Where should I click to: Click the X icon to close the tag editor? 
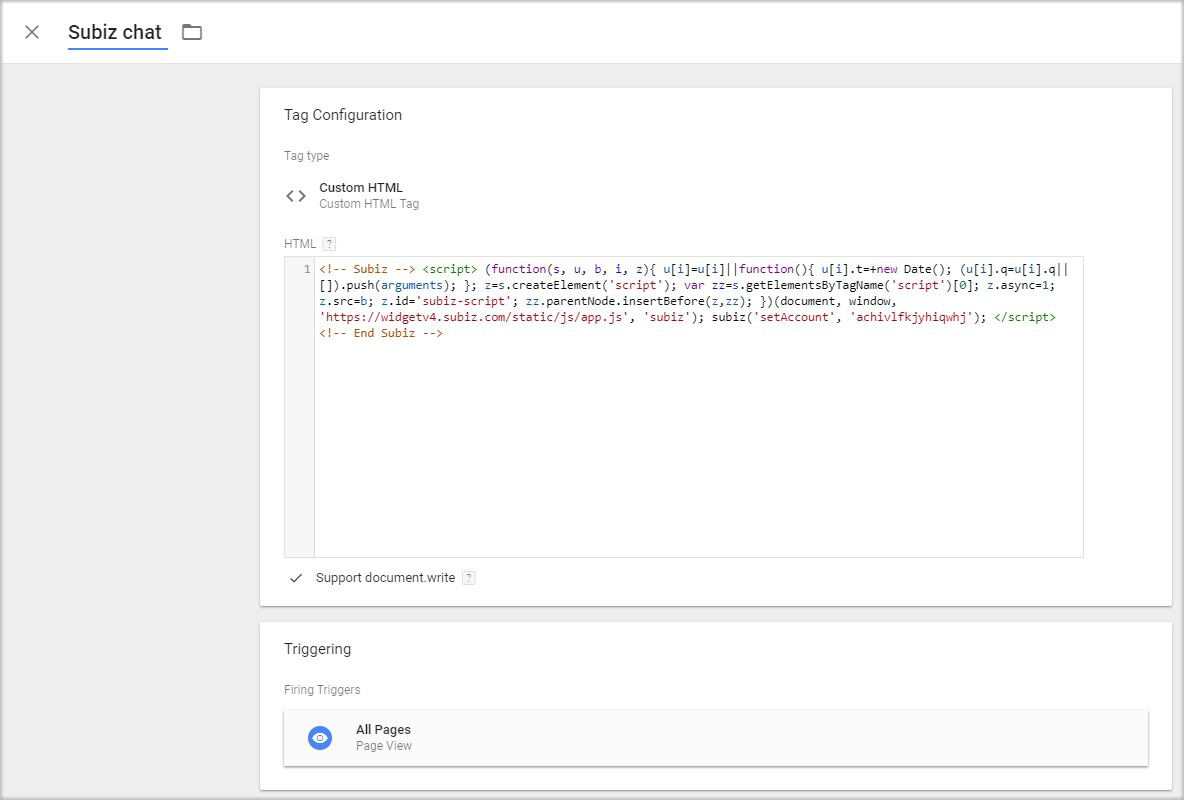point(31,32)
